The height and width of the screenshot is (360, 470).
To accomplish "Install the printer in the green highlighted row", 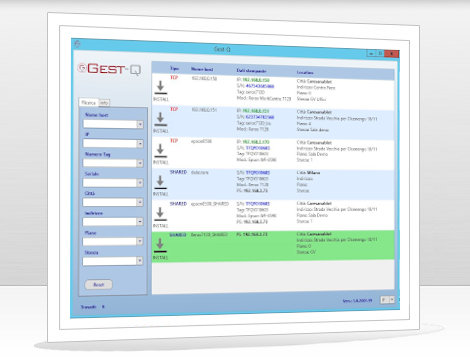I will coord(160,249).
